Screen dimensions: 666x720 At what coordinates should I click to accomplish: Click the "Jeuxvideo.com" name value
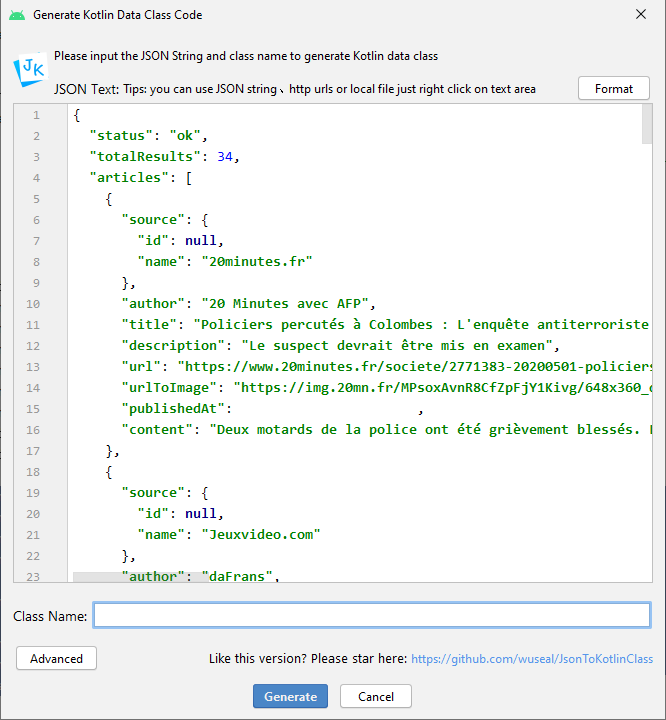pyautogui.click(x=261, y=534)
